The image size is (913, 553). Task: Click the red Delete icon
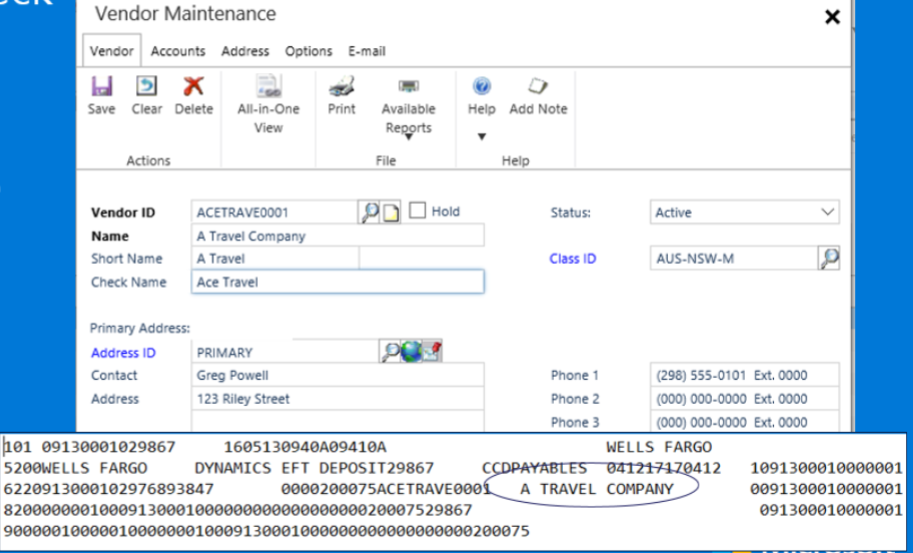[193, 86]
